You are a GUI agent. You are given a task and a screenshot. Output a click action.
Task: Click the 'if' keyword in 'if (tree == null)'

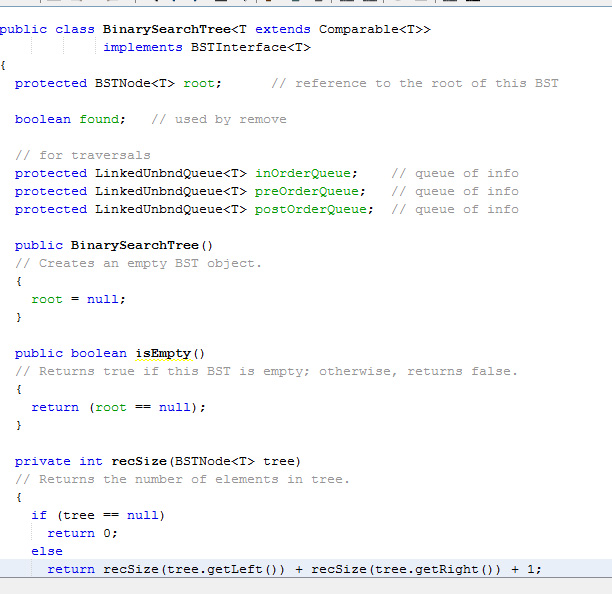pos(39,515)
